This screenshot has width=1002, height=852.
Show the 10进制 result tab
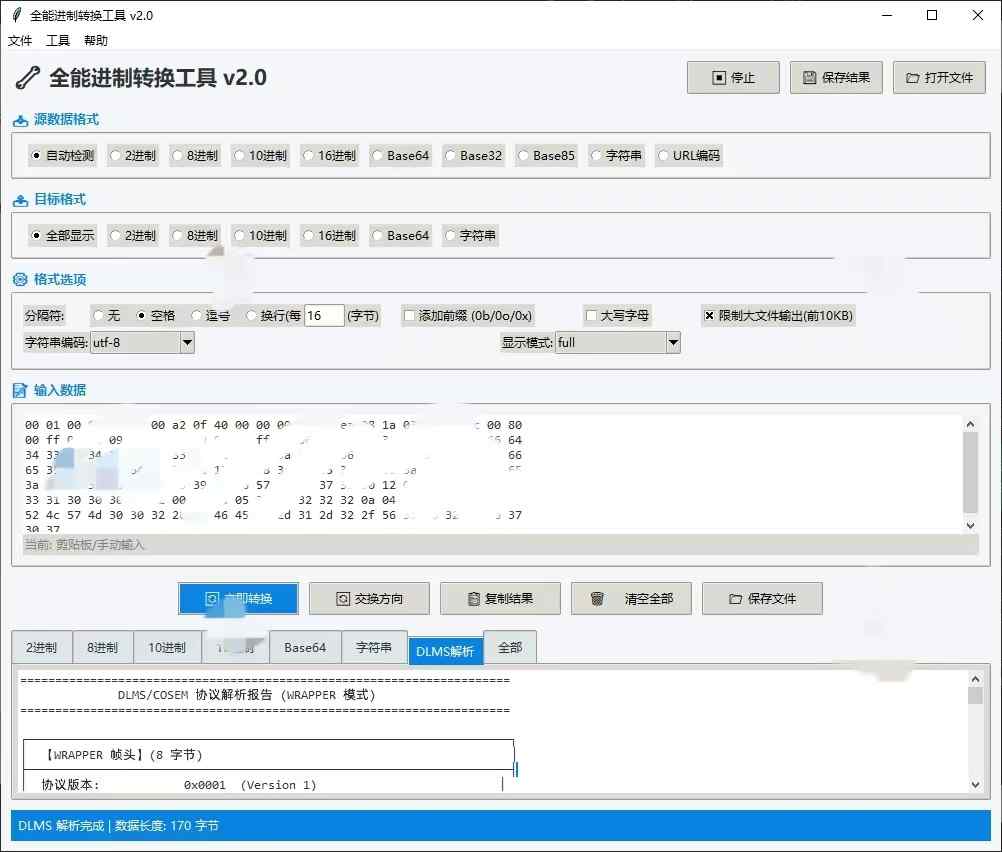click(x=167, y=647)
